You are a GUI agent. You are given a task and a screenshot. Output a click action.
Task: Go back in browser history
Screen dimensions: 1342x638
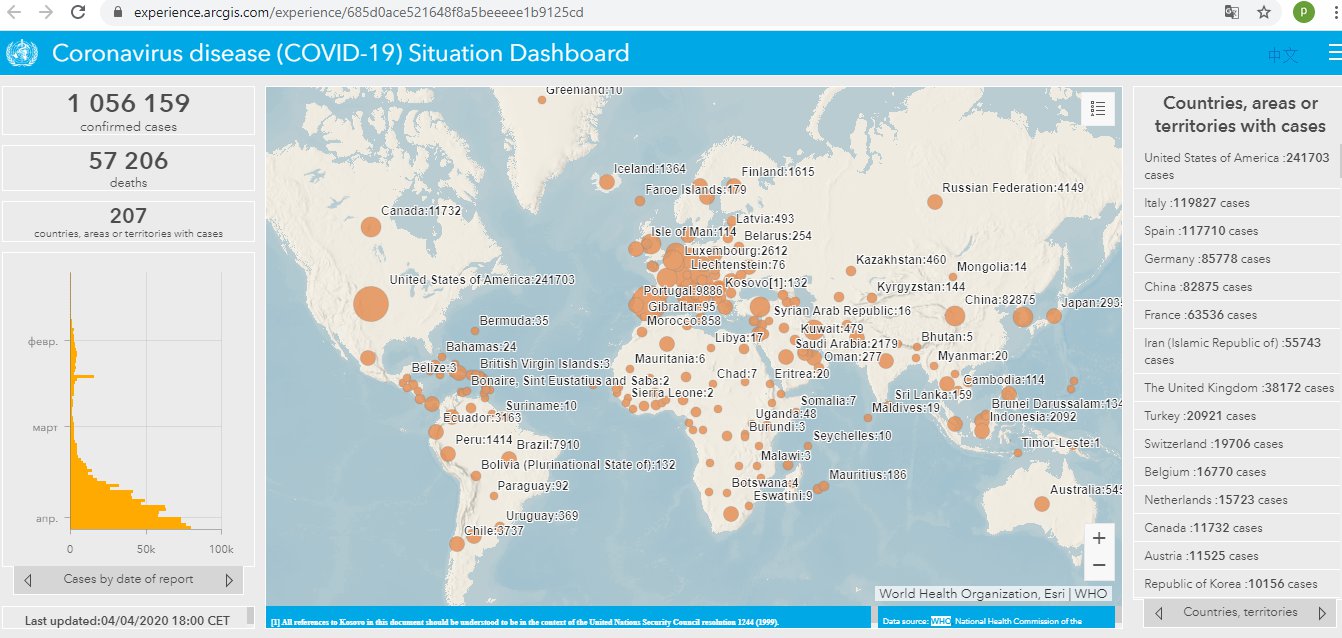pos(14,13)
